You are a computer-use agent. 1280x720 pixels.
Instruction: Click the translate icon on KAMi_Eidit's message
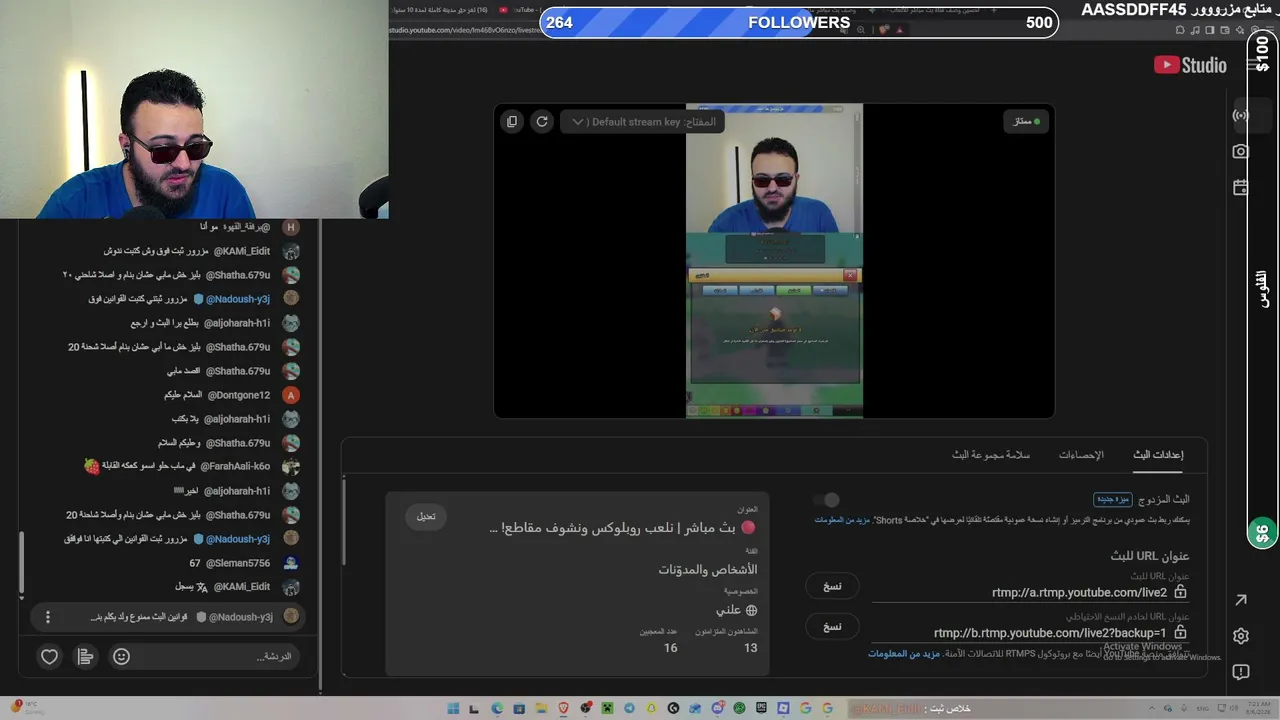pyautogui.click(x=201, y=587)
